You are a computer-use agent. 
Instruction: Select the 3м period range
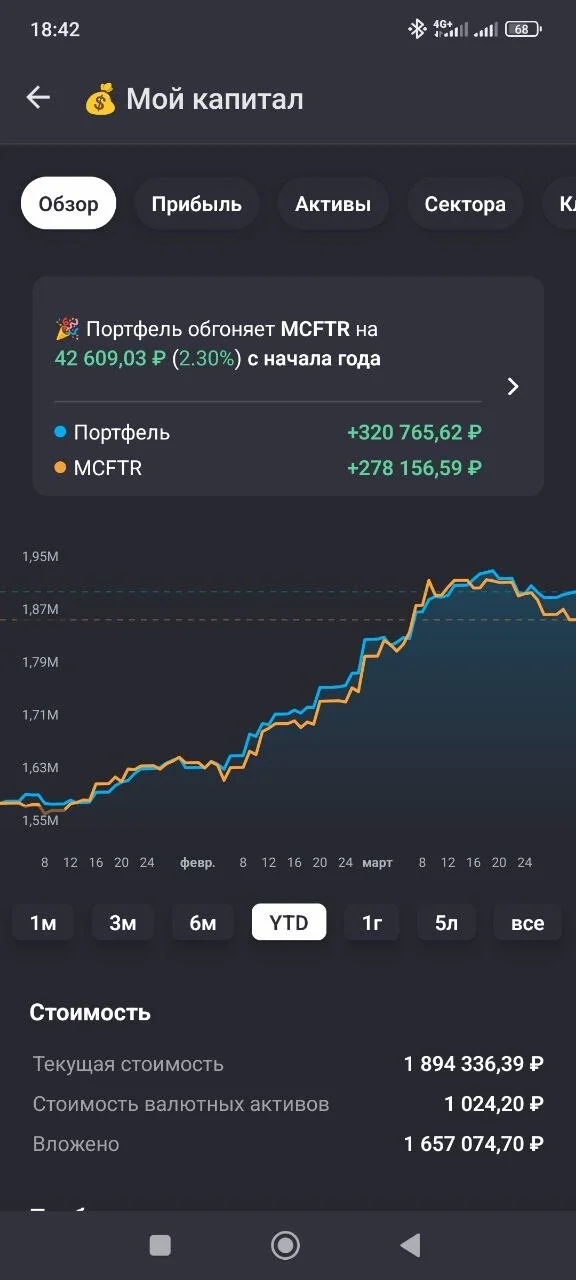click(x=123, y=922)
